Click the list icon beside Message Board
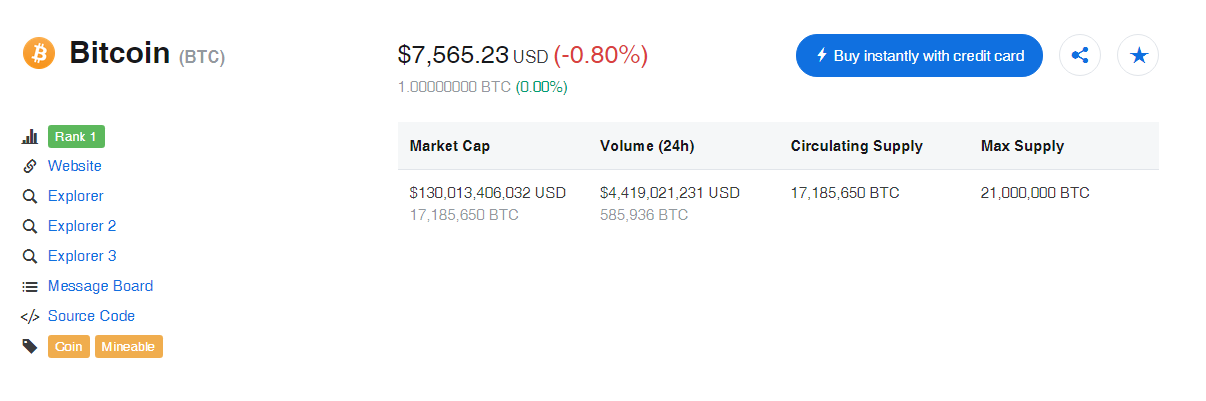This screenshot has width=1206, height=401. [30, 286]
